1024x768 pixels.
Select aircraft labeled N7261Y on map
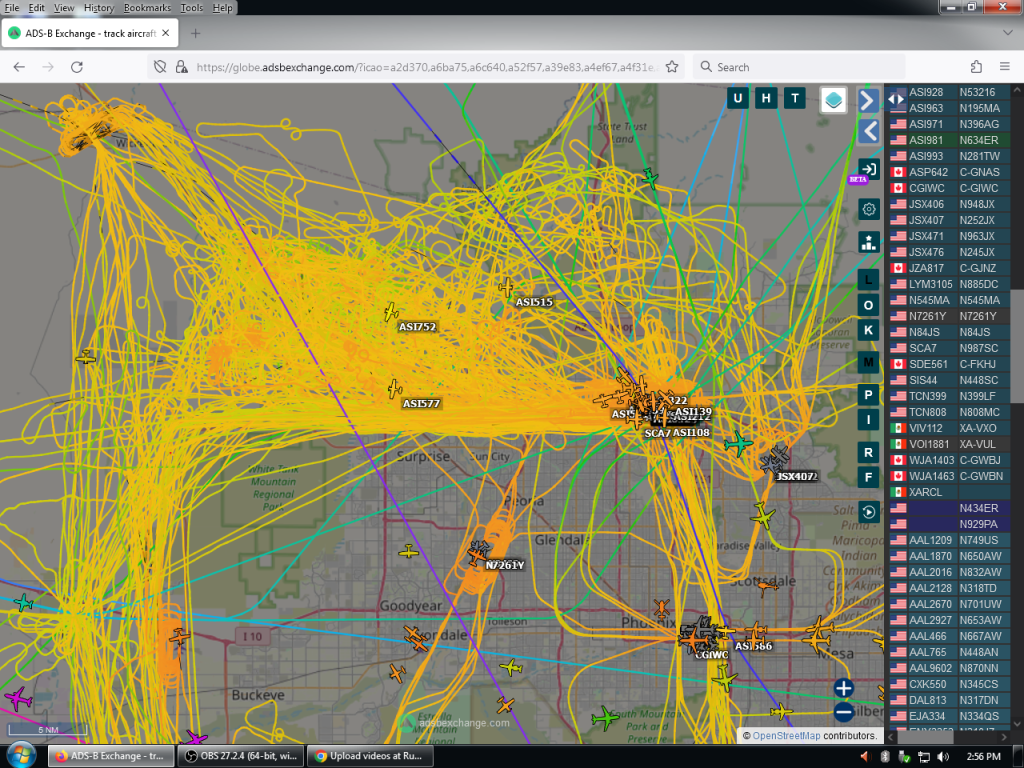click(477, 555)
